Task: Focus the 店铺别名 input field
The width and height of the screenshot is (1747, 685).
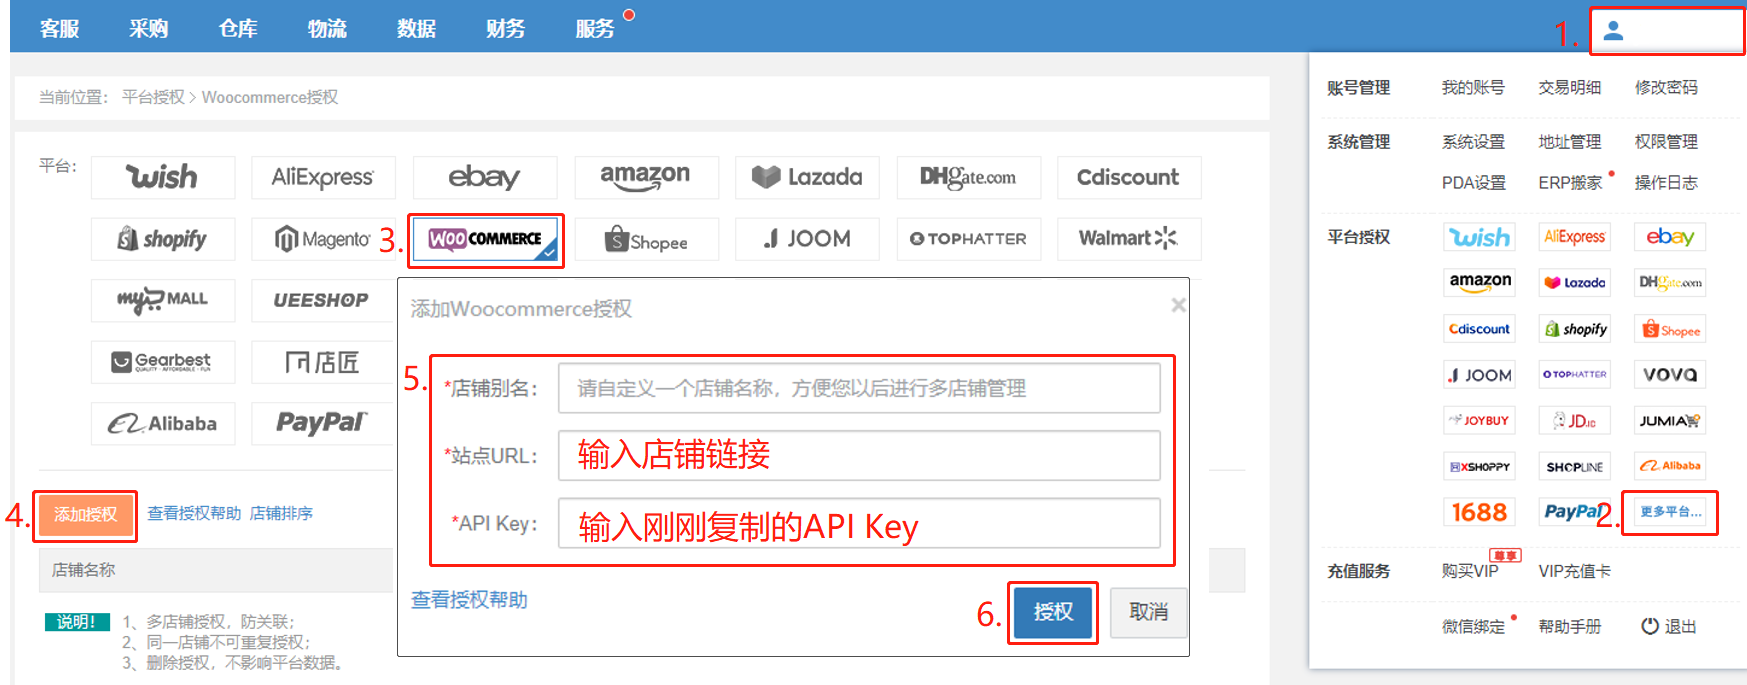Action: [x=859, y=388]
